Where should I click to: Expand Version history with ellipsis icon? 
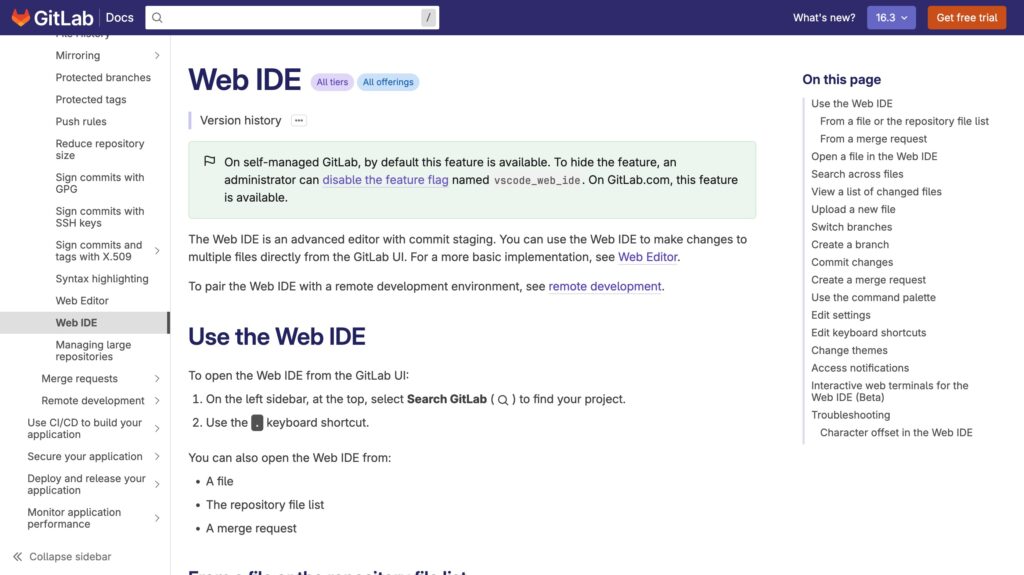[x=298, y=120]
